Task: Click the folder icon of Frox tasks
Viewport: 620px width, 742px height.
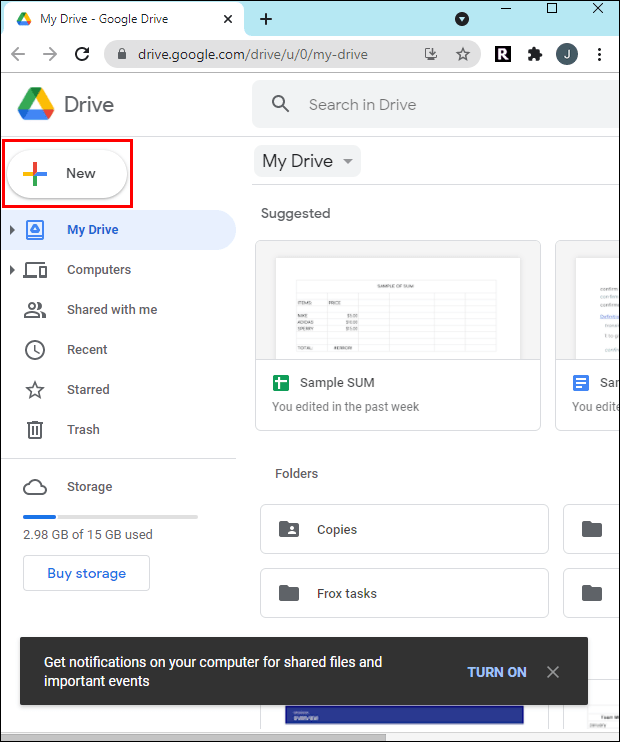Action: coord(289,593)
